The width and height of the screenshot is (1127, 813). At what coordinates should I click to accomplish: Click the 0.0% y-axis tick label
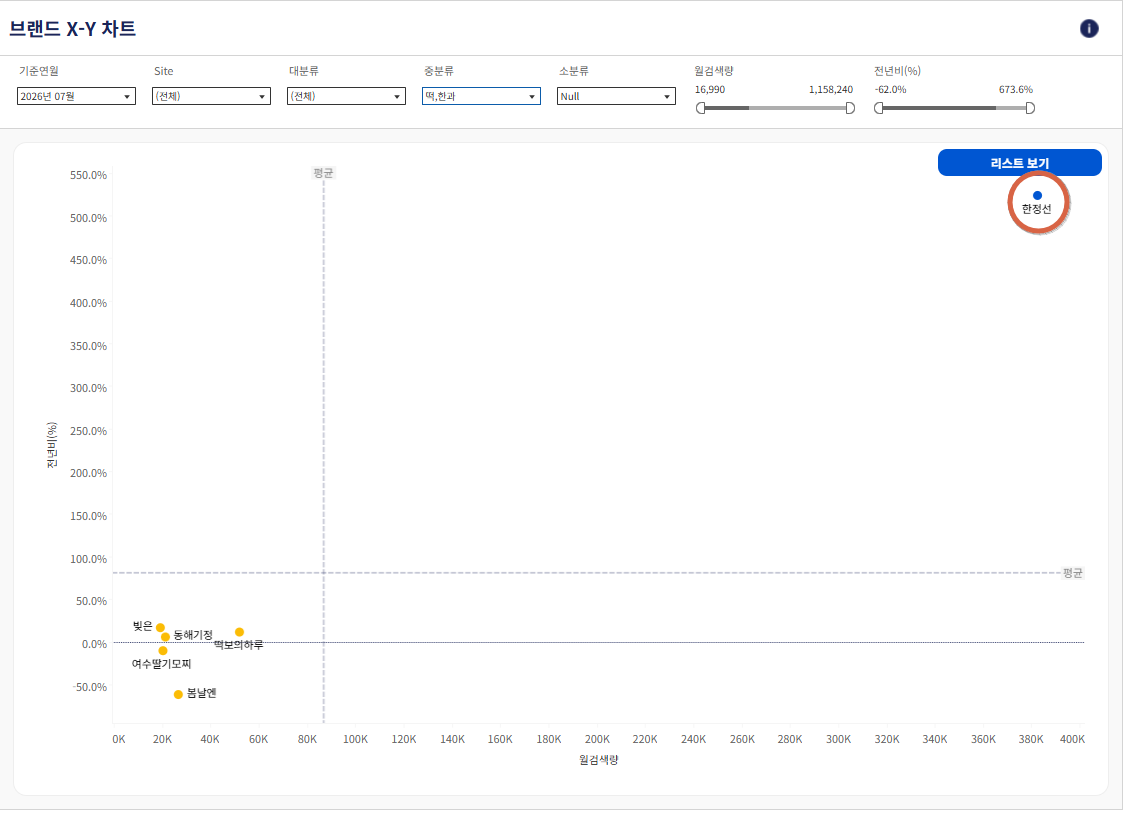point(94,644)
